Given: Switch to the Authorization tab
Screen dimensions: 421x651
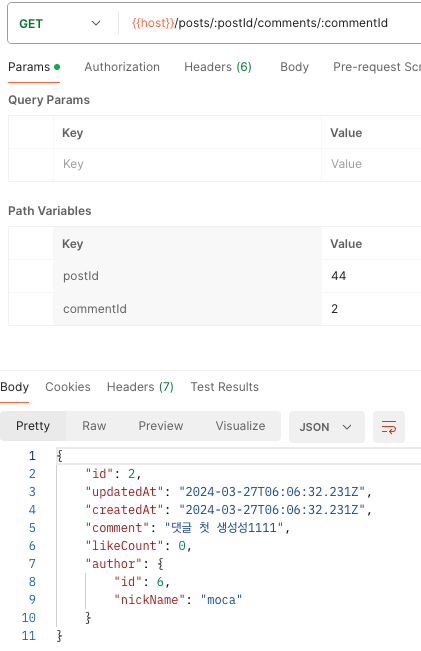Looking at the screenshot, I should (x=122, y=67).
